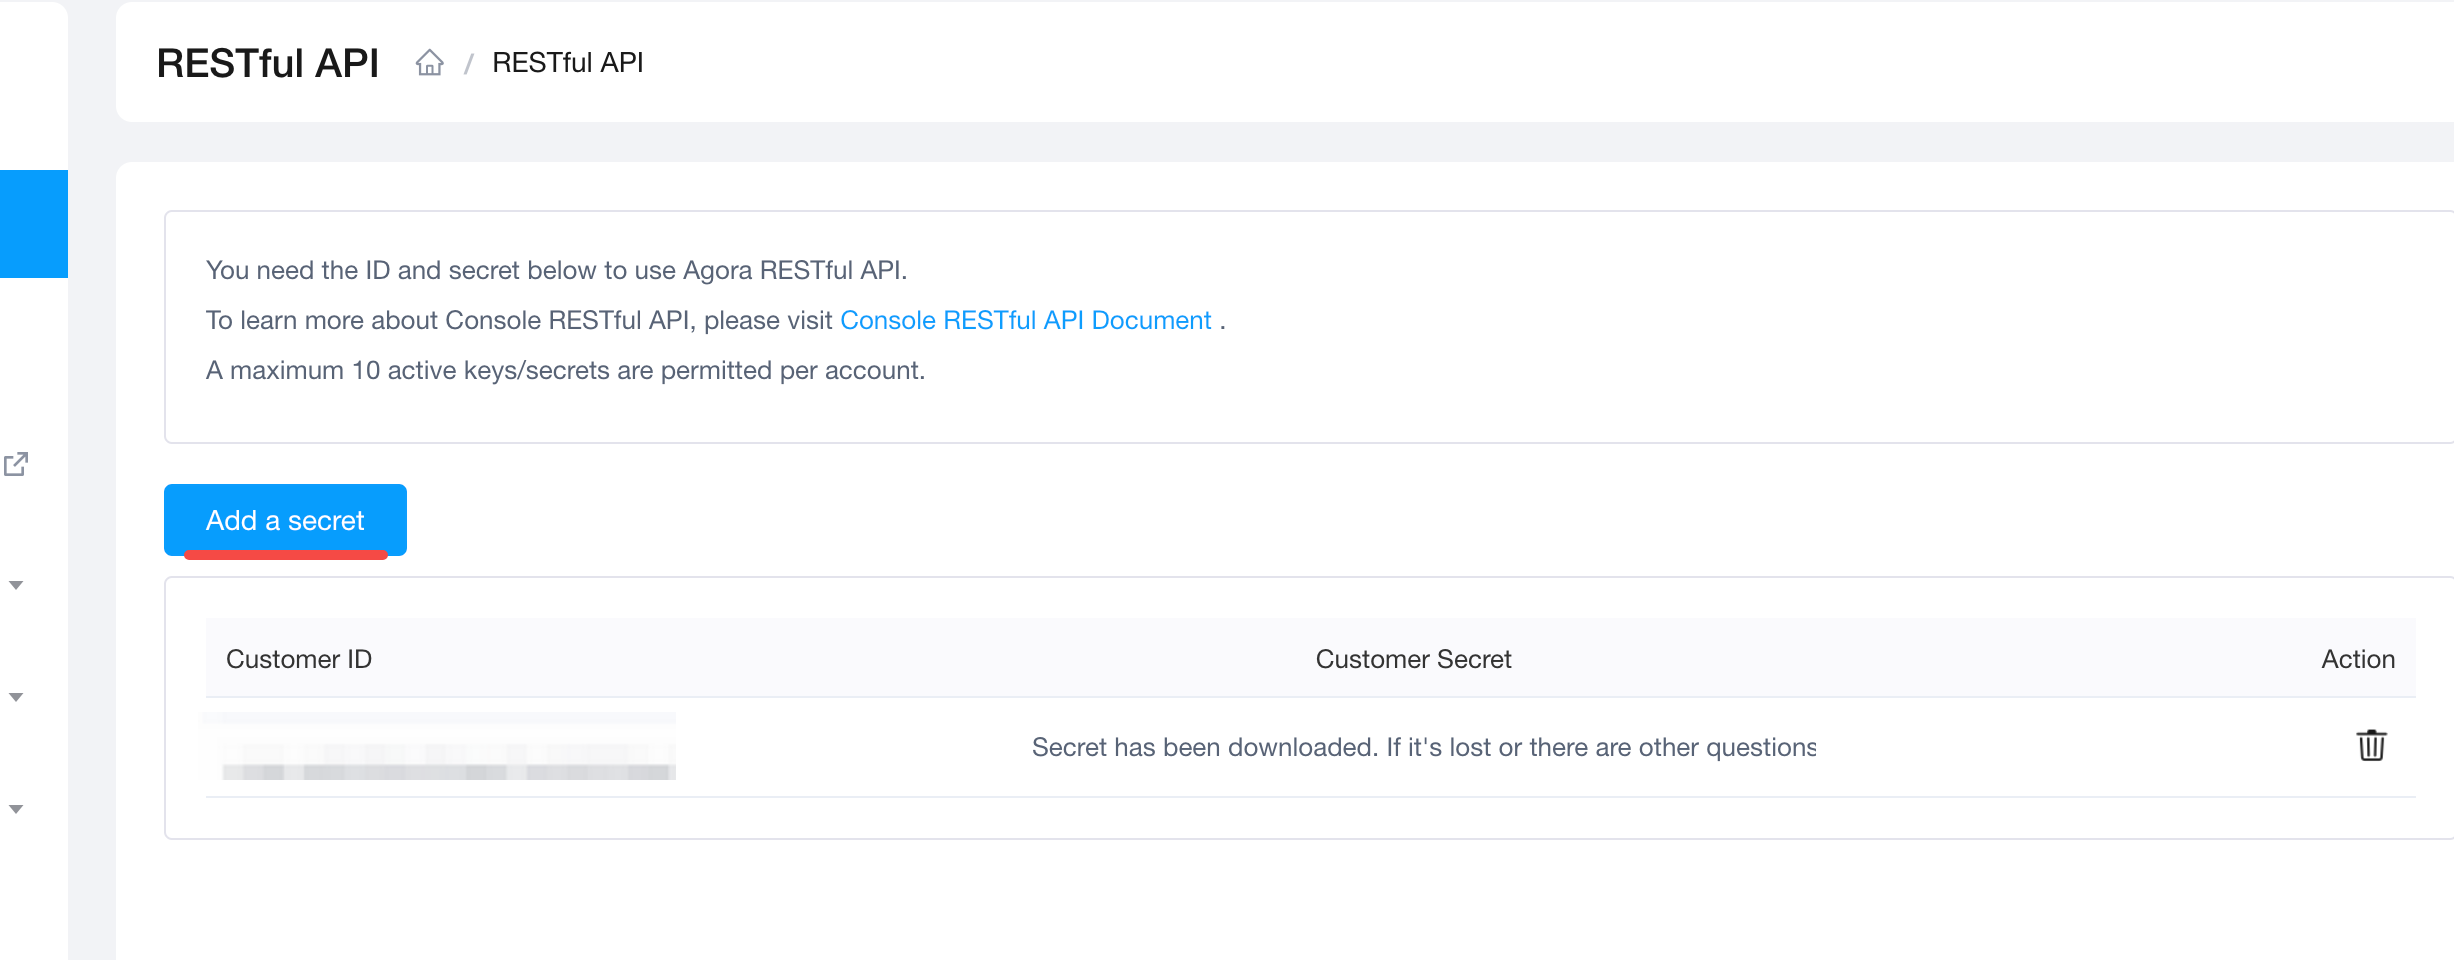
Task: Click the Customer Secret column header
Action: (x=1413, y=659)
